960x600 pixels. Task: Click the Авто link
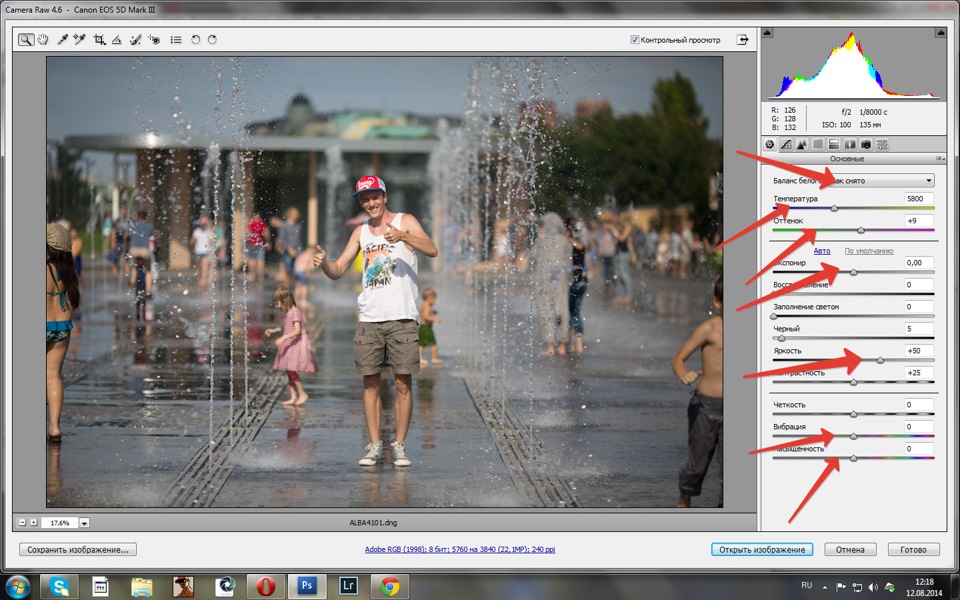pos(822,251)
